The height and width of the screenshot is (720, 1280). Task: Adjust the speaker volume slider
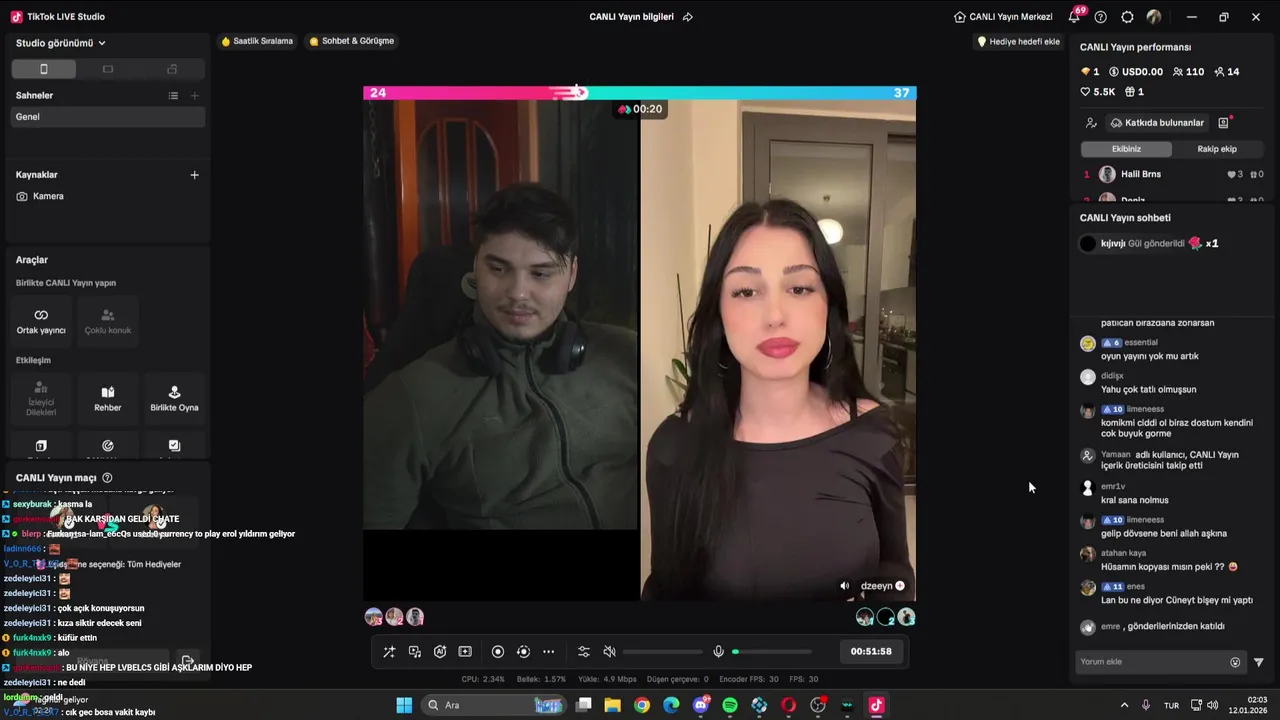(663, 652)
